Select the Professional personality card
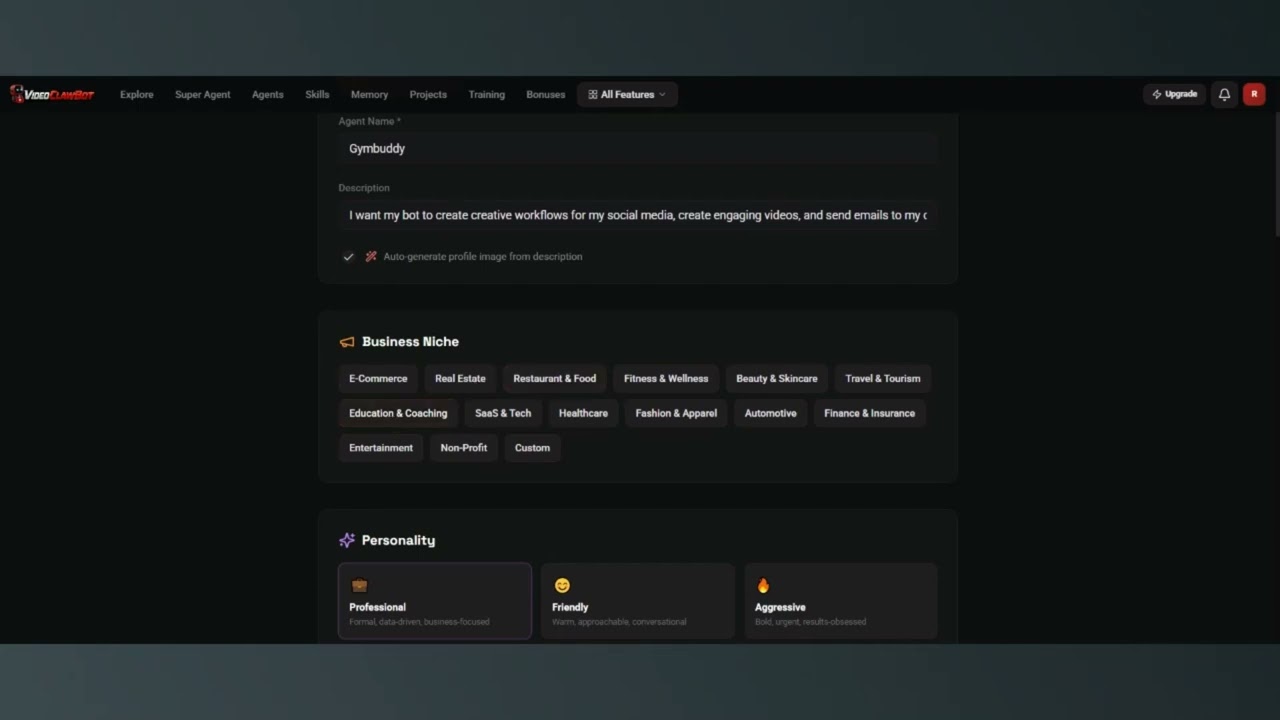Viewport: 1280px width, 720px height. pyautogui.click(x=435, y=601)
